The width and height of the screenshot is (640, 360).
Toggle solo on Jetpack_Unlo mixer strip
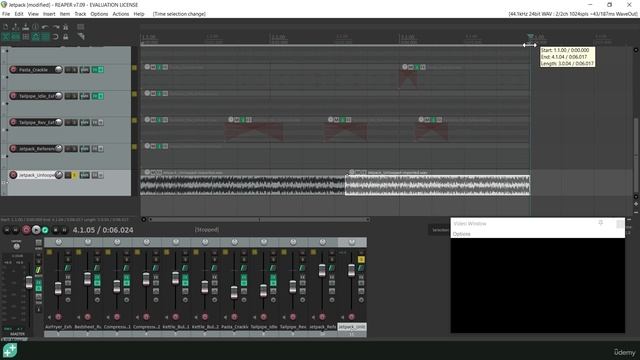[x=361, y=259]
